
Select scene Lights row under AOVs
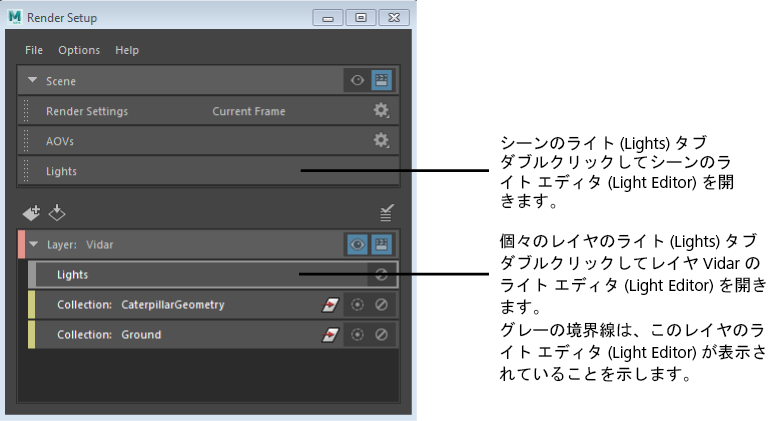point(208,171)
